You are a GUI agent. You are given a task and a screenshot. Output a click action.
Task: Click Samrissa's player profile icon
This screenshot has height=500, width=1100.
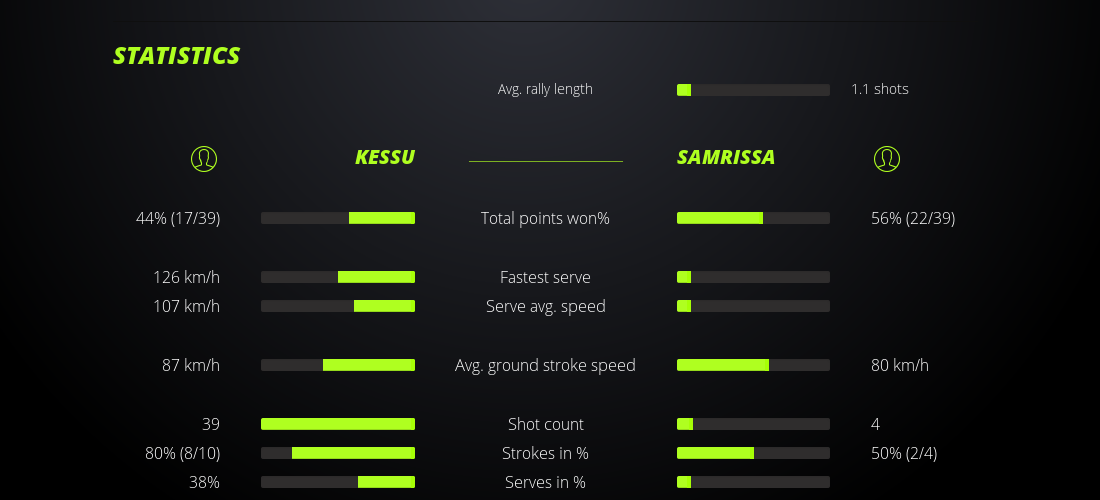pos(887,158)
